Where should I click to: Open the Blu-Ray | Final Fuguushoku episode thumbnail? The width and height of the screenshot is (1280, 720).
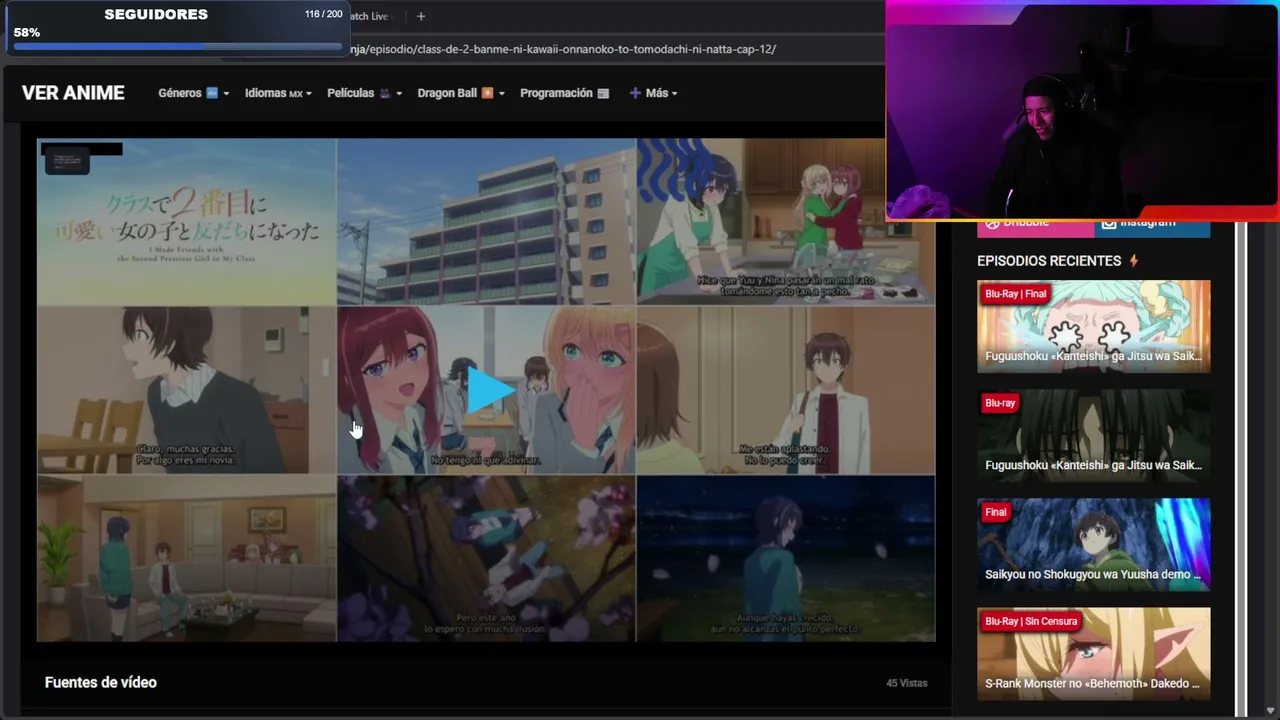coord(1093,327)
